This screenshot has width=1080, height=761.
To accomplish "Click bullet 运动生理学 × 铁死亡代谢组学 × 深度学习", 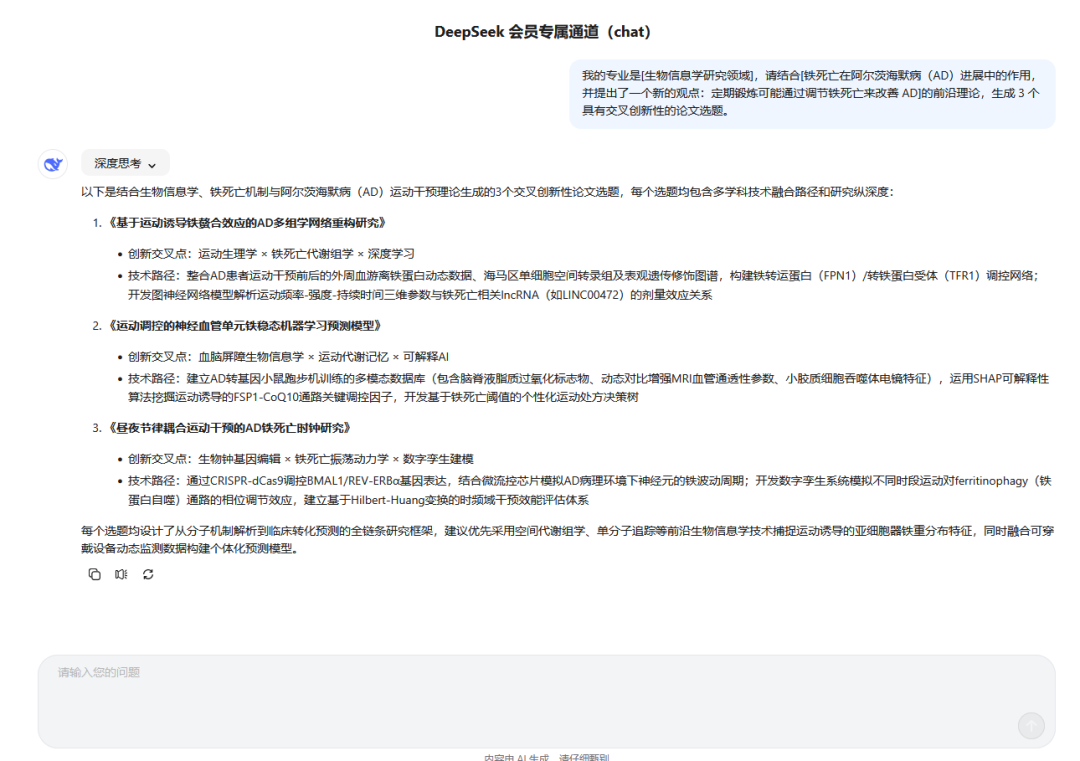I will coord(271,253).
